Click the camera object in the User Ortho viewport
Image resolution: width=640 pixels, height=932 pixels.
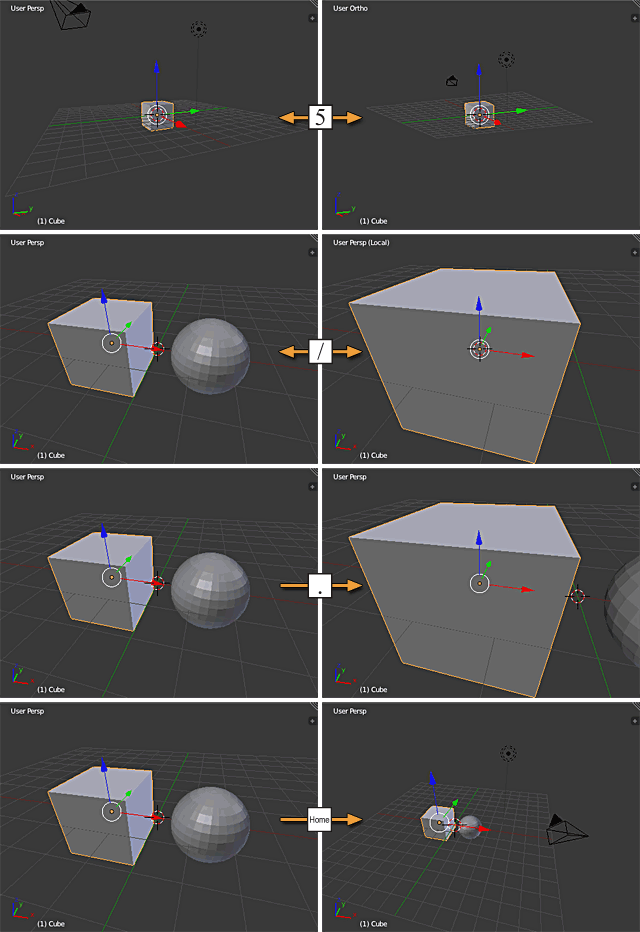(x=452, y=81)
